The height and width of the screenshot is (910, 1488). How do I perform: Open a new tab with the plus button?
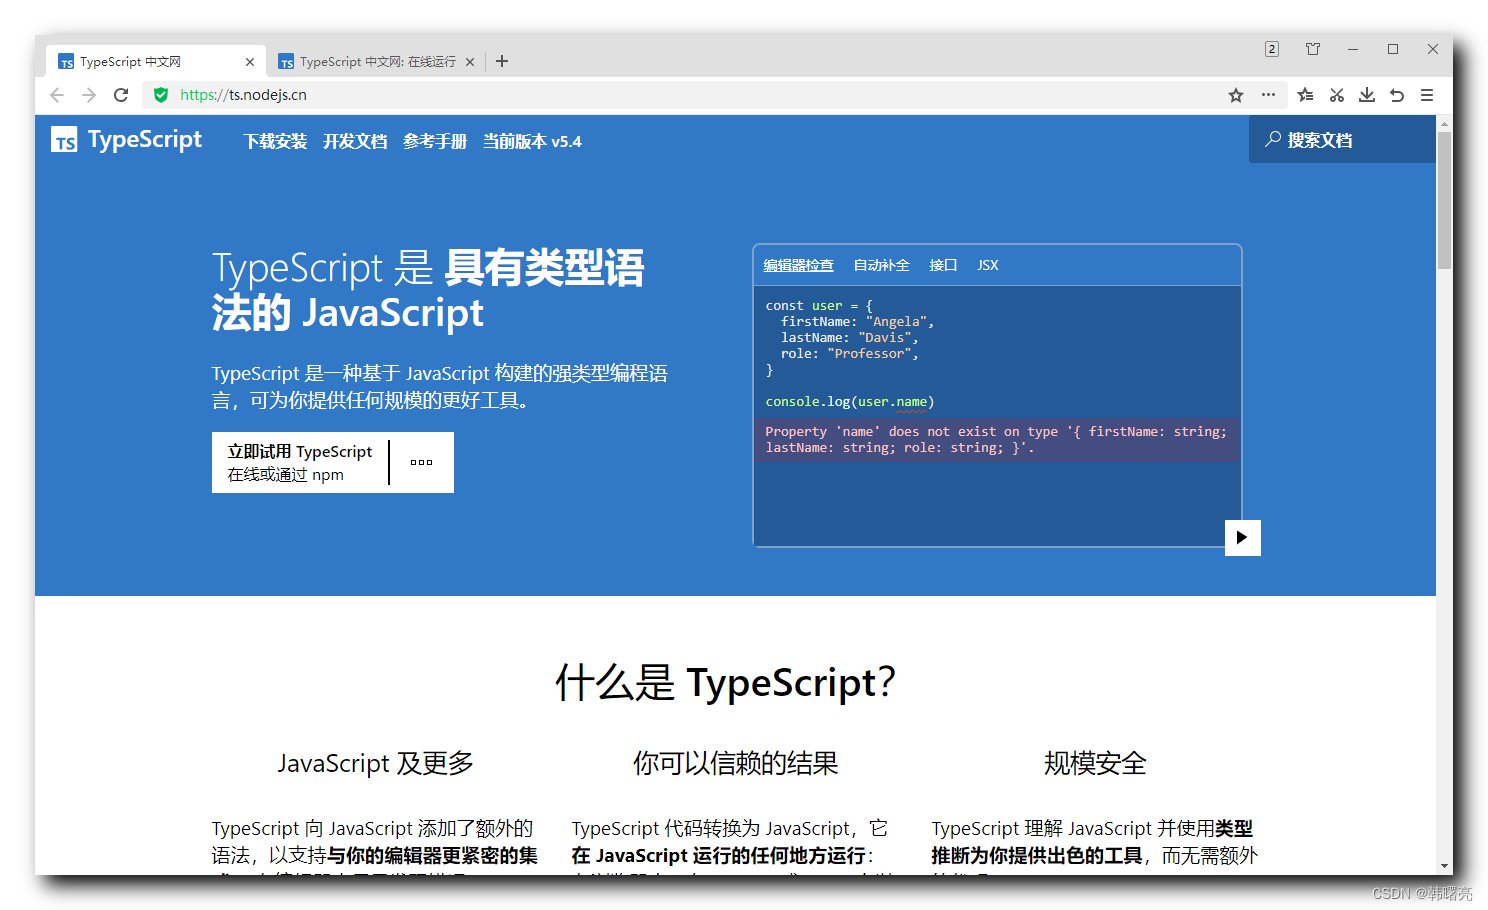[x=501, y=61]
